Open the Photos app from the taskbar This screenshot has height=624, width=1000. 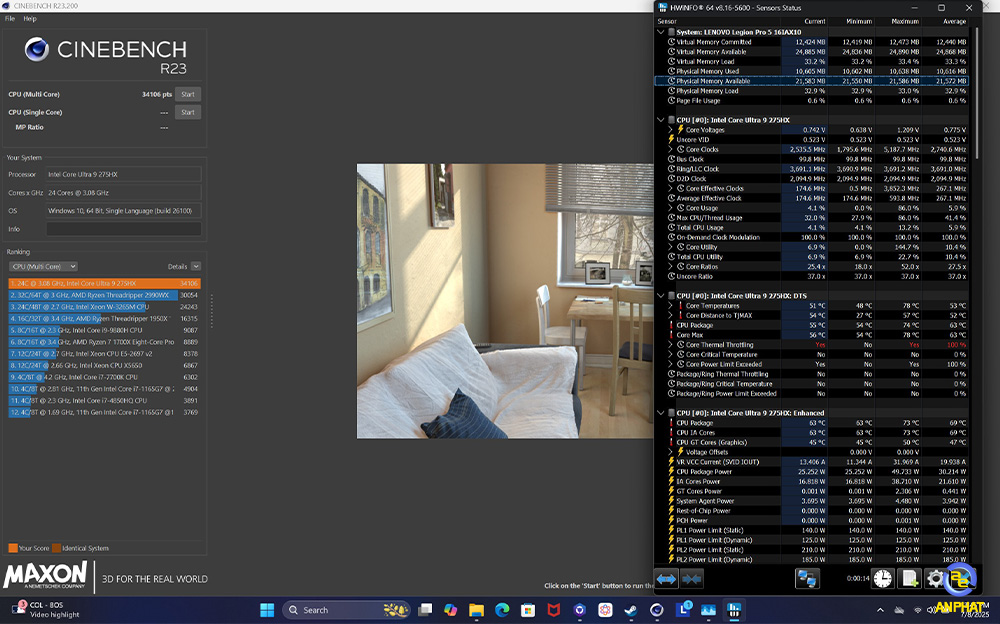tap(709, 610)
